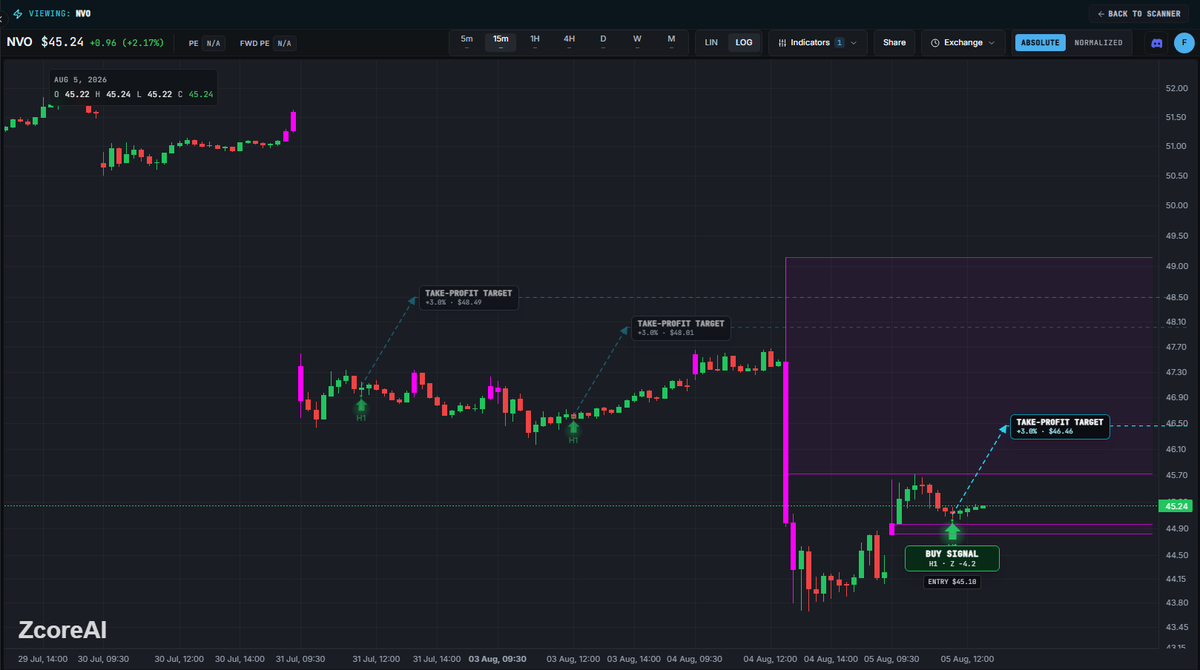Set price scale to LIN
The width and height of the screenshot is (1200, 670).
click(x=711, y=43)
